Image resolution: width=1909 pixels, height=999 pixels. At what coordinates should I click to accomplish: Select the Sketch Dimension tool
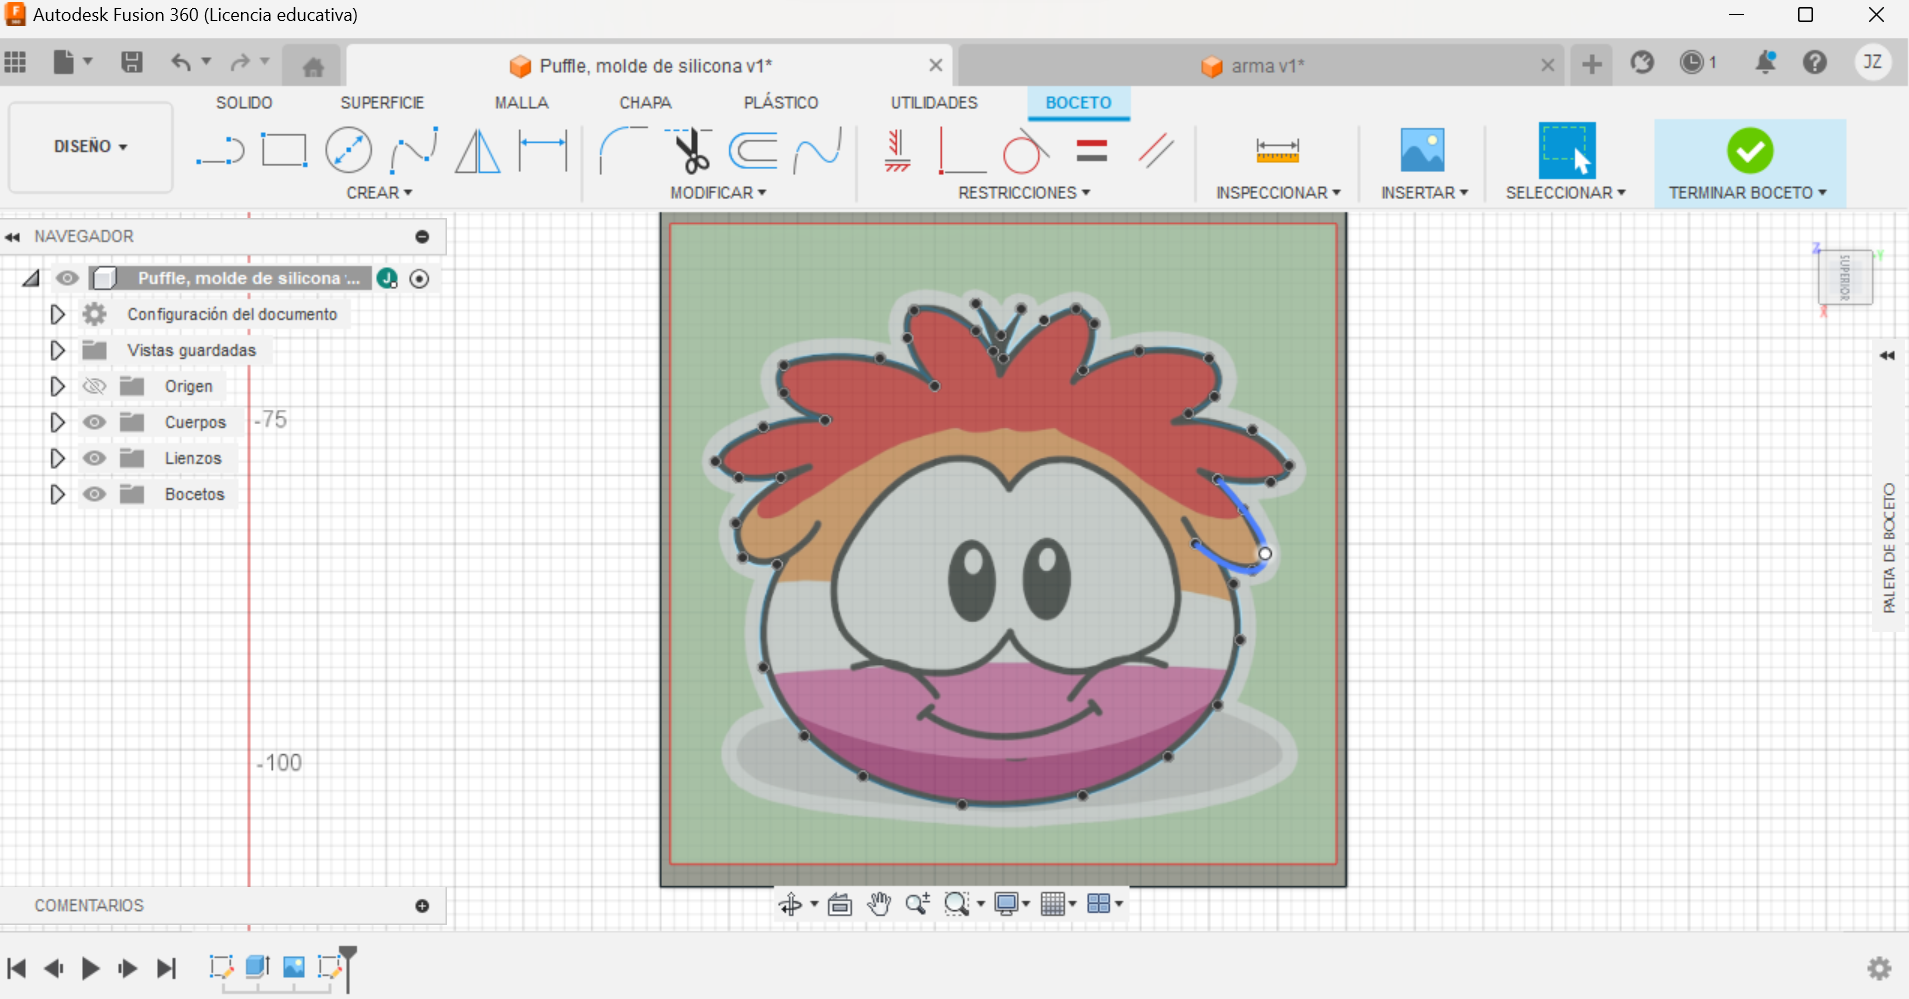pos(543,151)
